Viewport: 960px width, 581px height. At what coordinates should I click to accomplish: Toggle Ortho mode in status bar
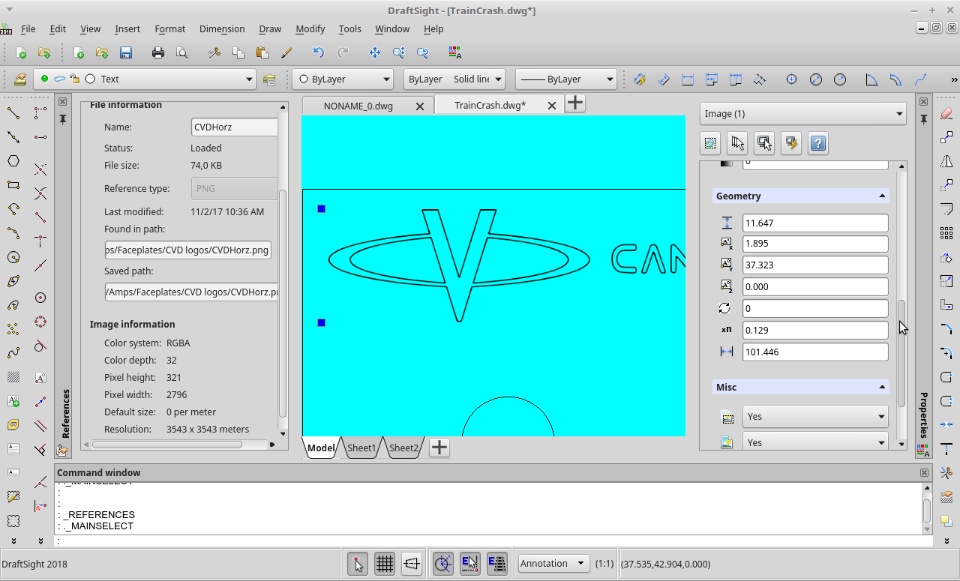(x=411, y=564)
